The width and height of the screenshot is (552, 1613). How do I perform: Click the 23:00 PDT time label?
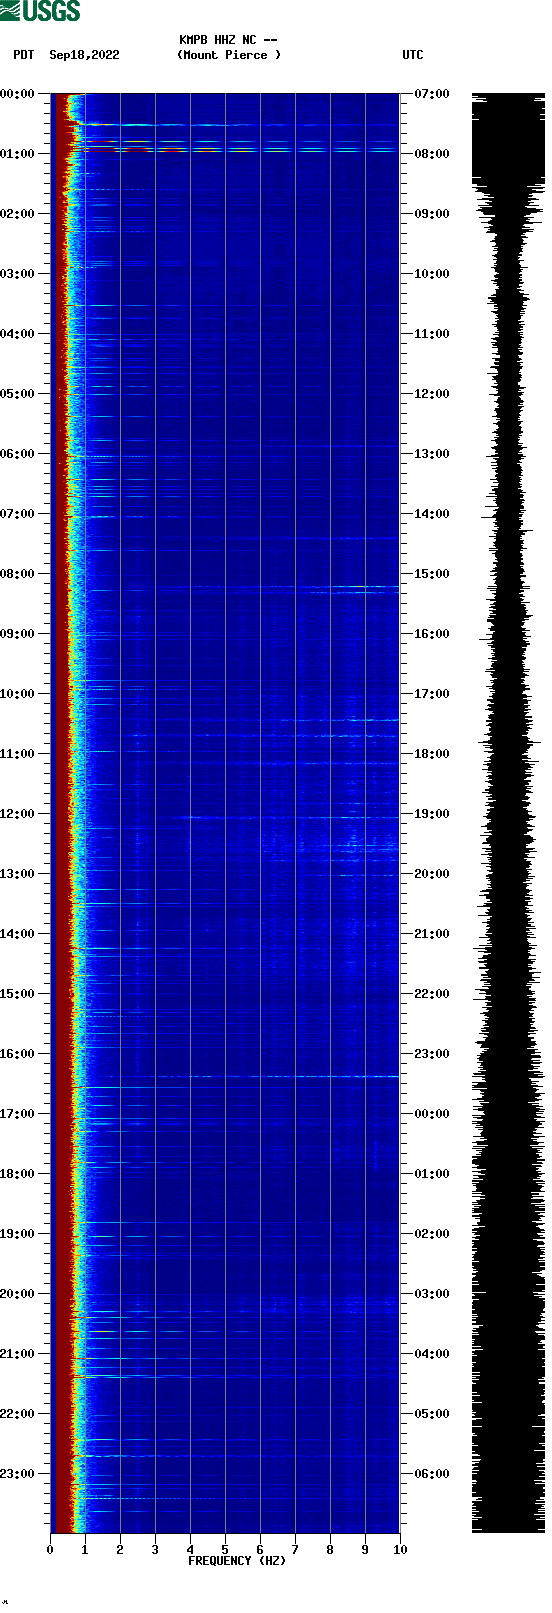pos(18,1474)
